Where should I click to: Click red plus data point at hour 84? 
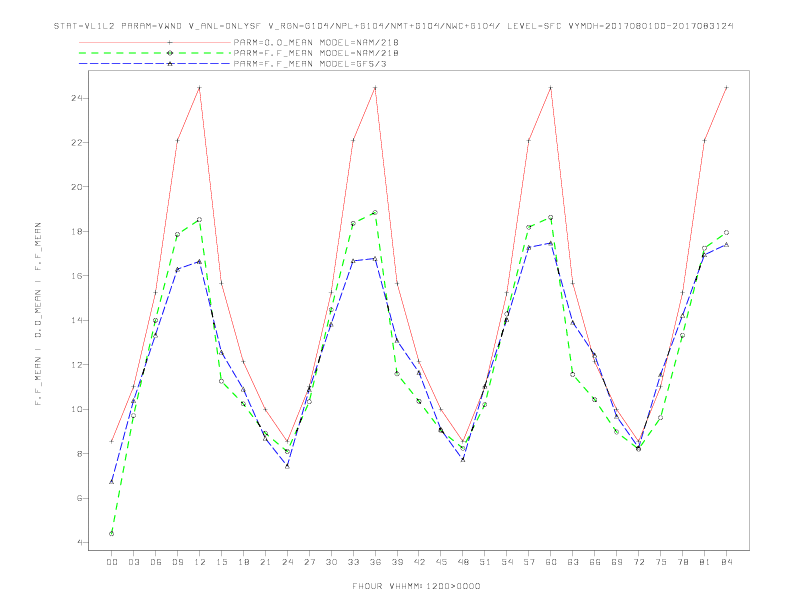pos(727,88)
